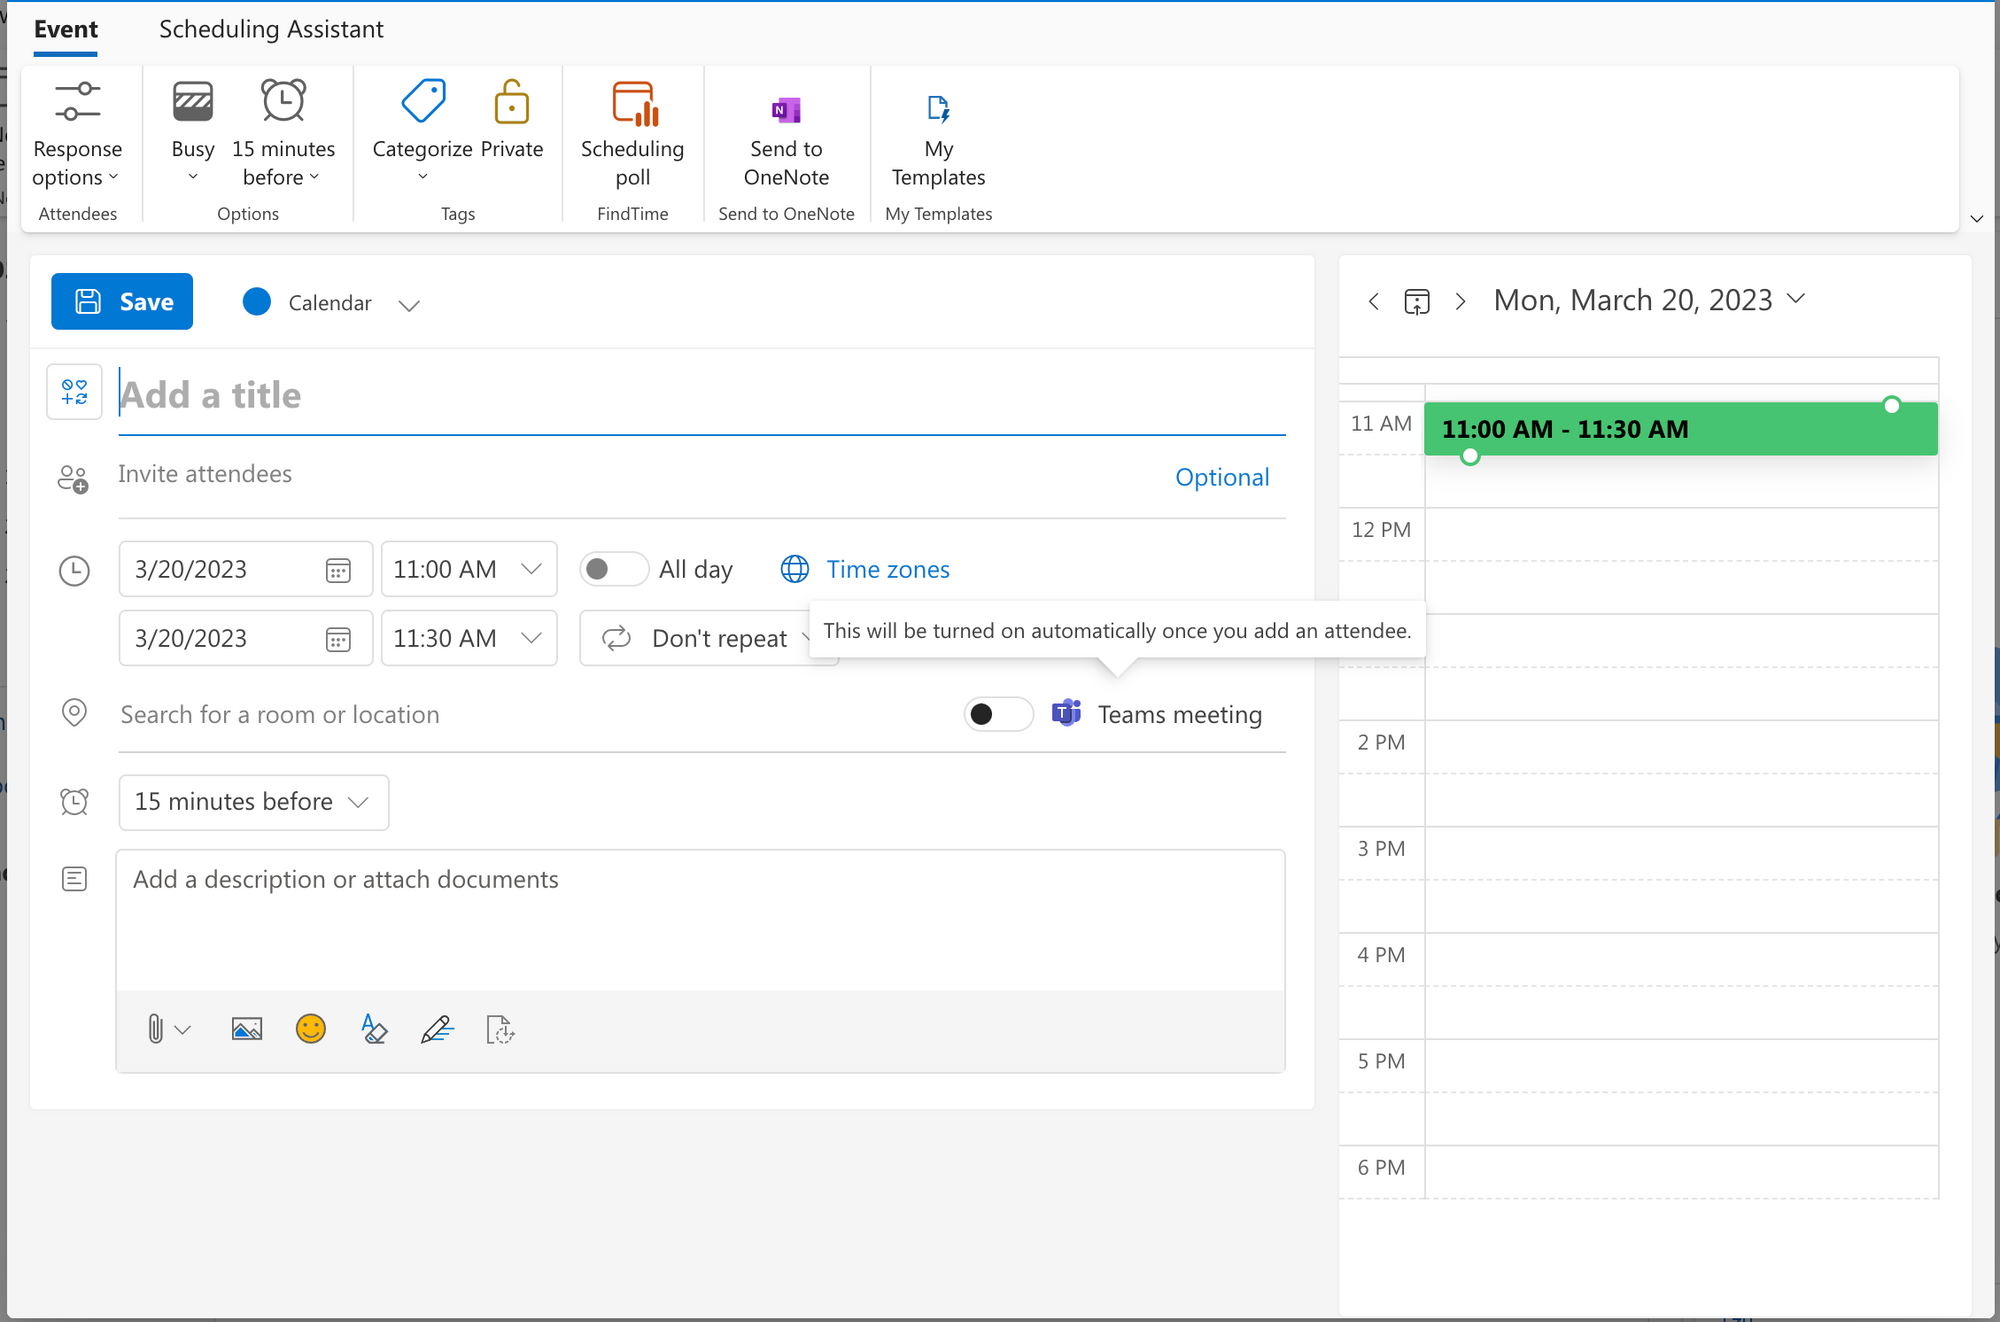Click the Time zones link
Viewport: 2000px width, 1322px height.
pos(886,568)
